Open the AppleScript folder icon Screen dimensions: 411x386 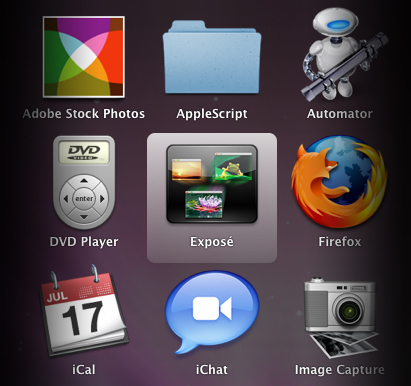pos(212,57)
